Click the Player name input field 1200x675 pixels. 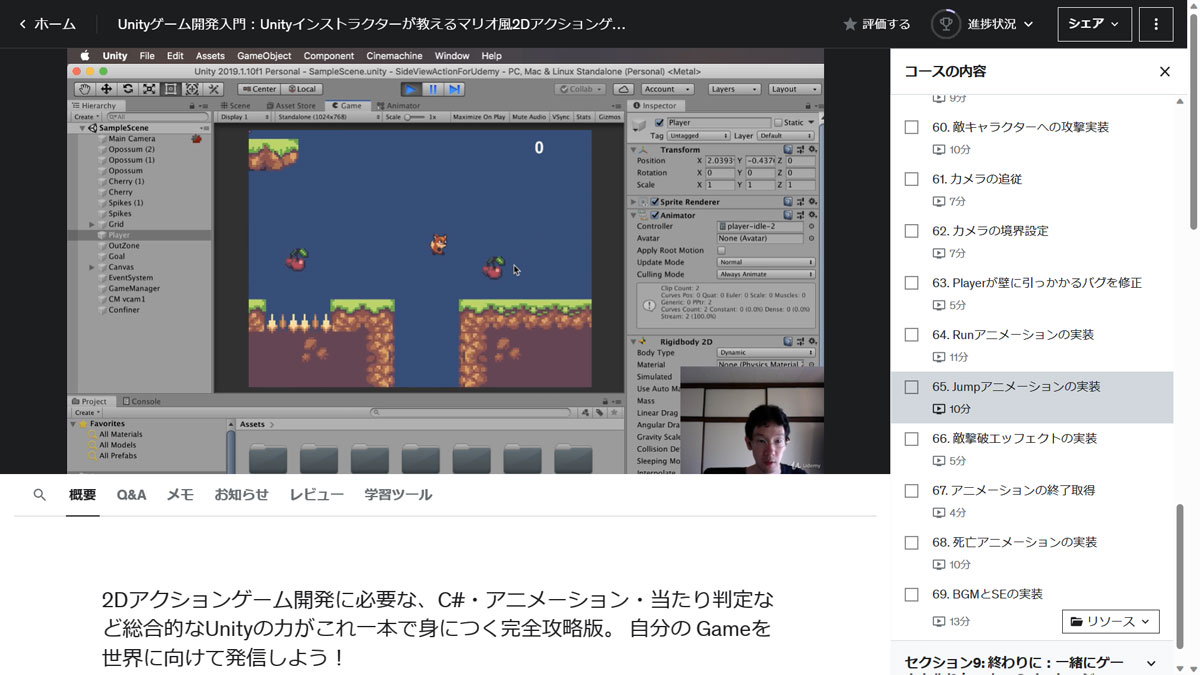(x=720, y=122)
